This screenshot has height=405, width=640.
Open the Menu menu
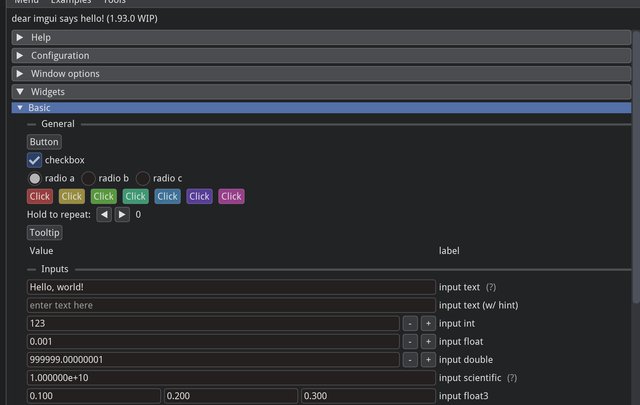click(27, 2)
